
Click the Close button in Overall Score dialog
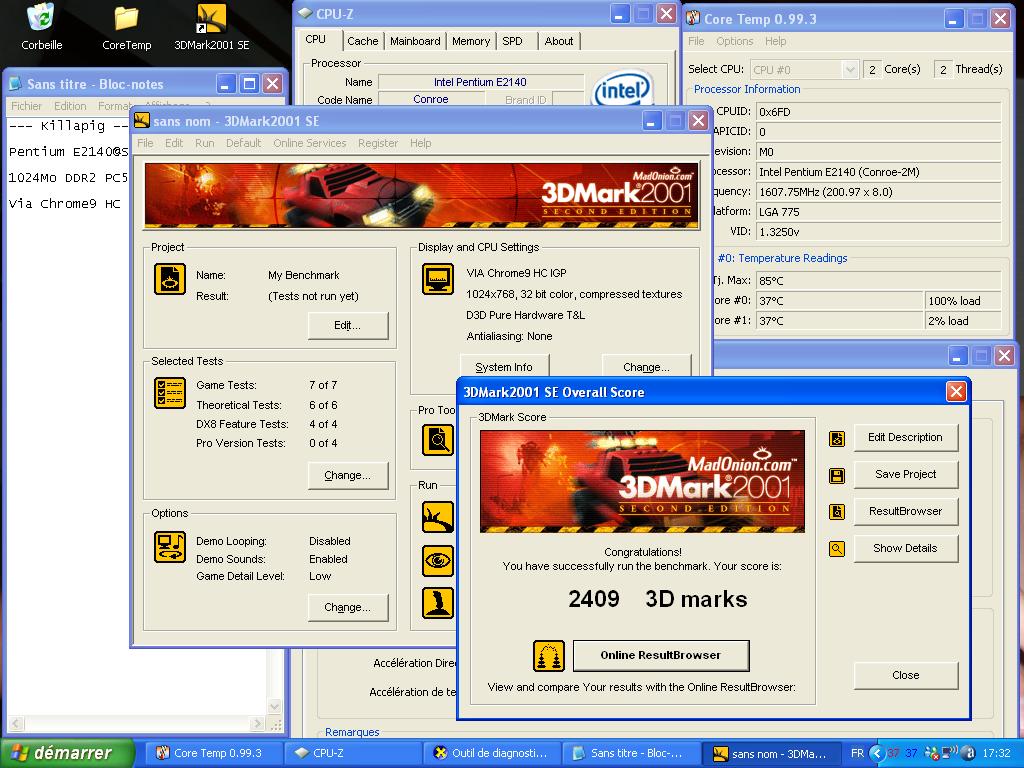pos(905,675)
